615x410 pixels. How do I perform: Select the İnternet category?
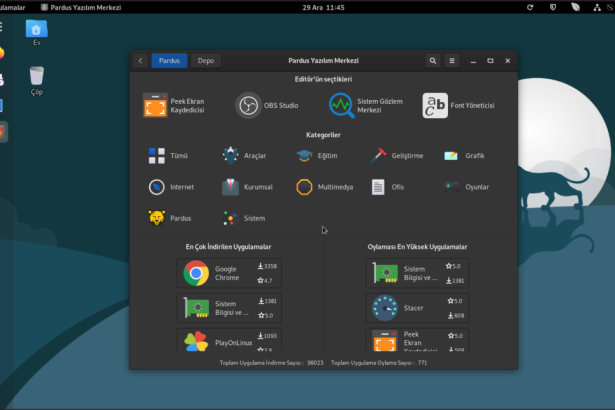point(171,187)
